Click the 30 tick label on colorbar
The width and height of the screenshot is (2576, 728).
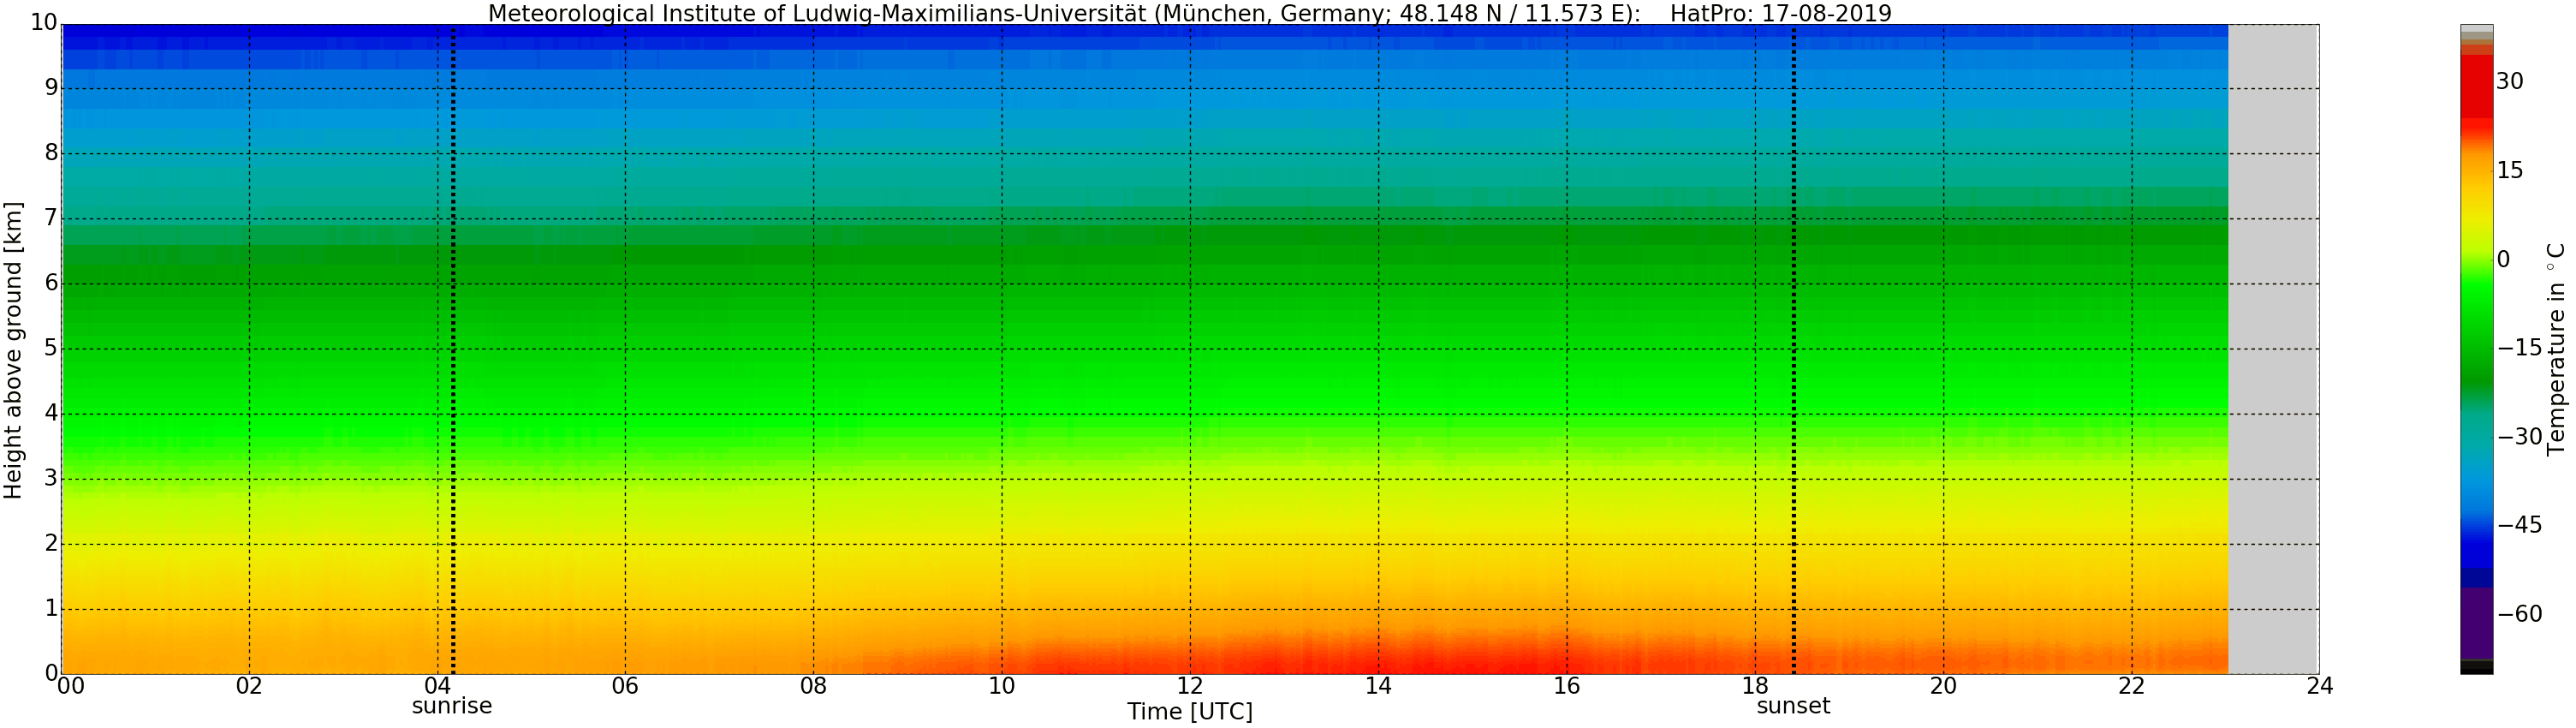2509,81
